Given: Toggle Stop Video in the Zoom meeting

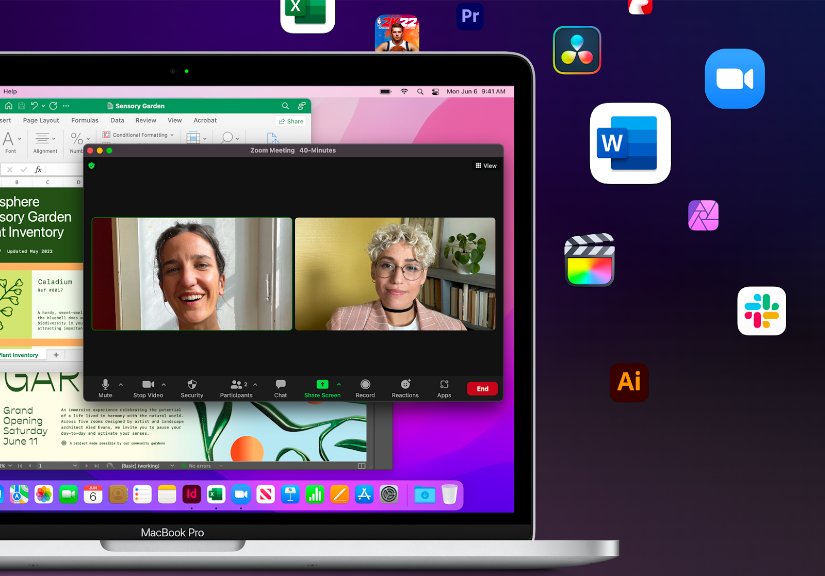Looking at the screenshot, I should tap(146, 384).
